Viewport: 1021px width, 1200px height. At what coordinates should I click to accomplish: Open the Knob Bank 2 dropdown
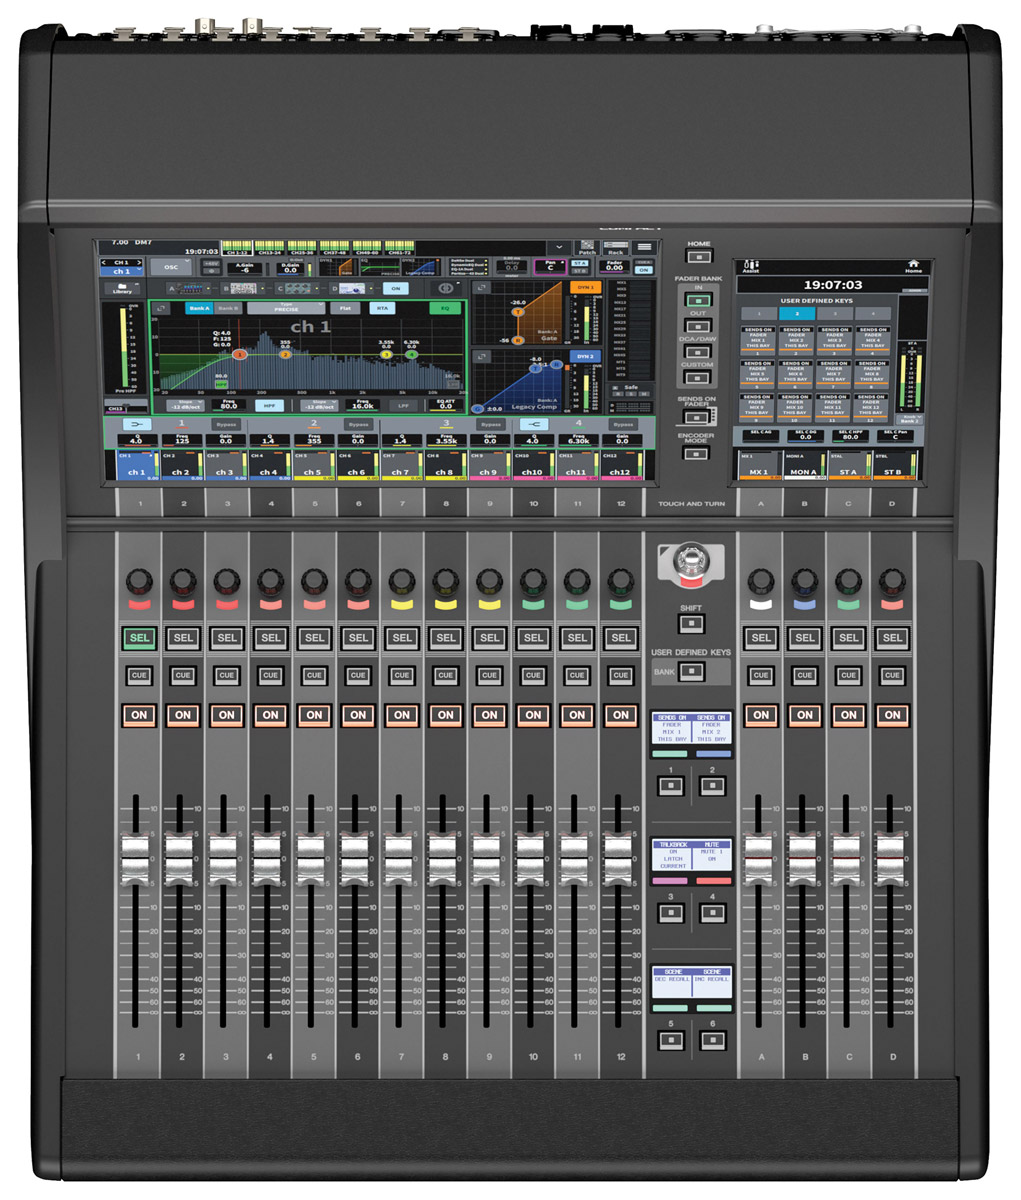(910, 420)
